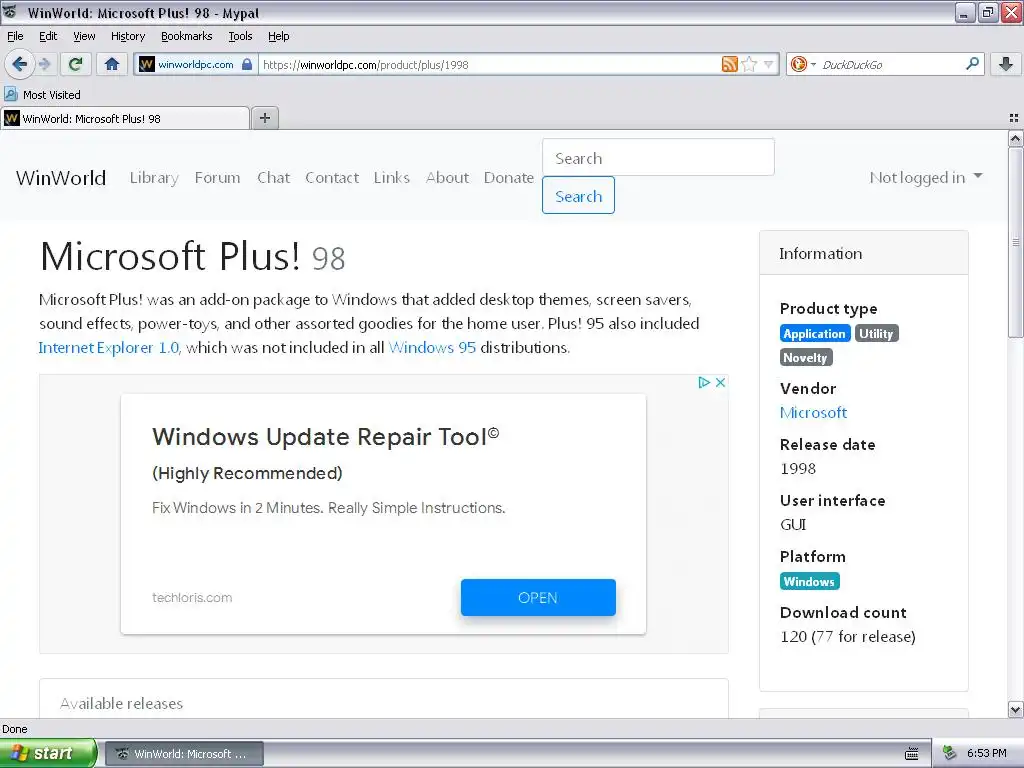
Task: Click the OPEN button in the ad
Action: [x=538, y=598]
